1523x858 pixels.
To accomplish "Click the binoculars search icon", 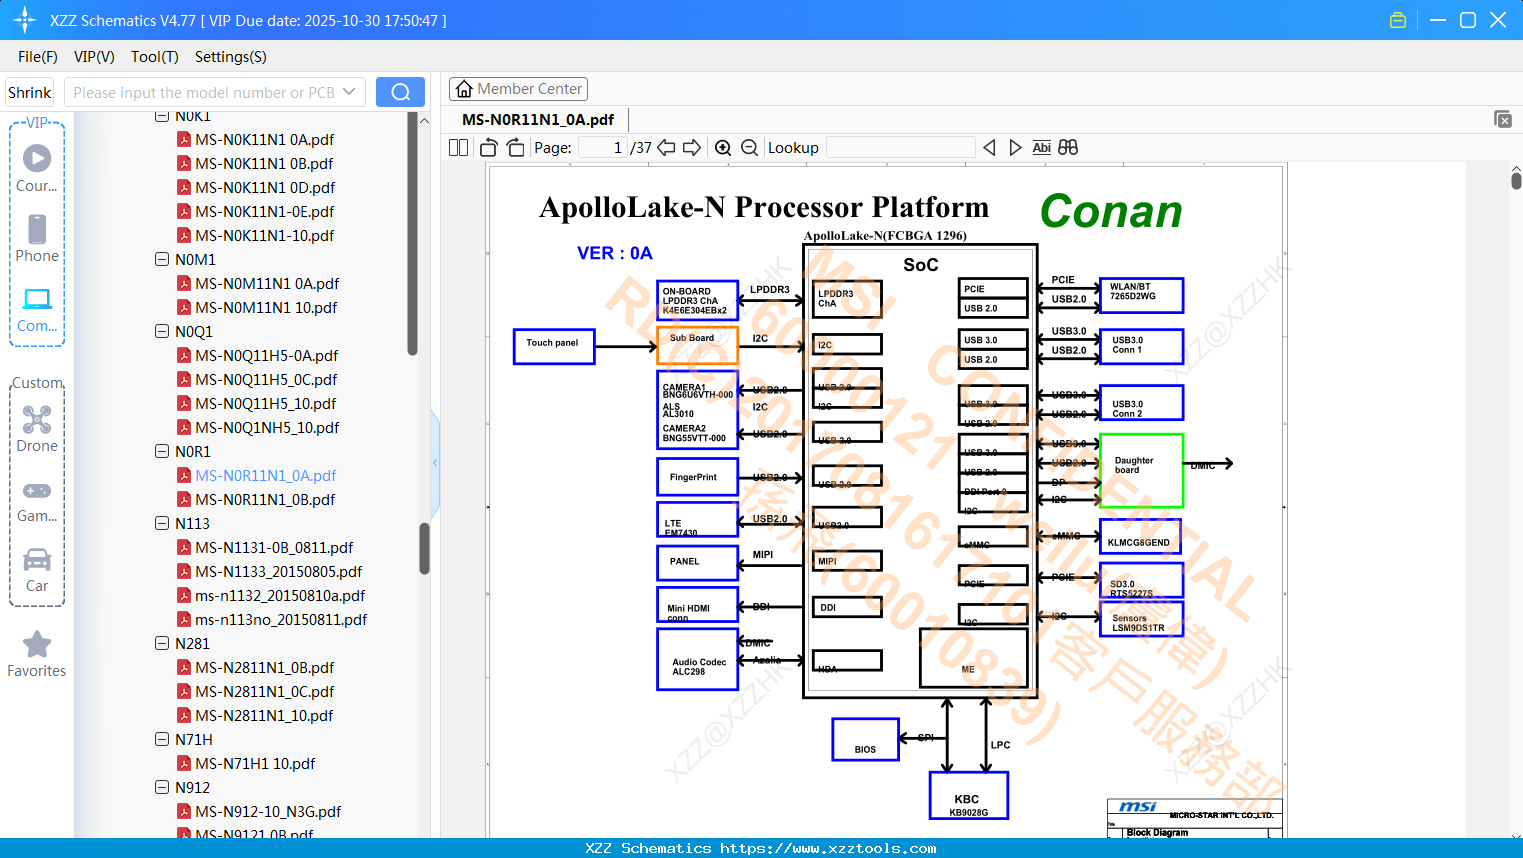I will click(1068, 148).
